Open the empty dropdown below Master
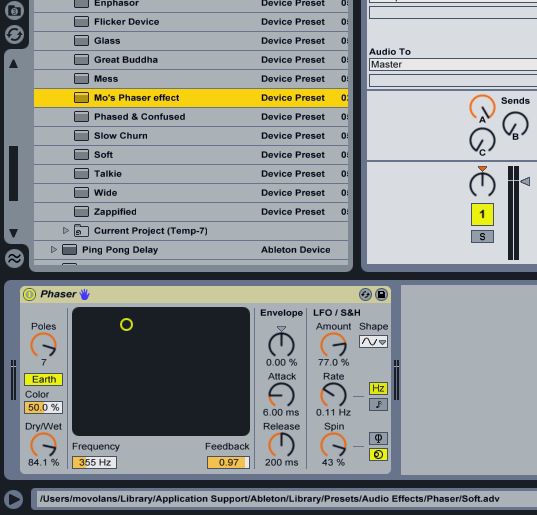 pos(453,81)
